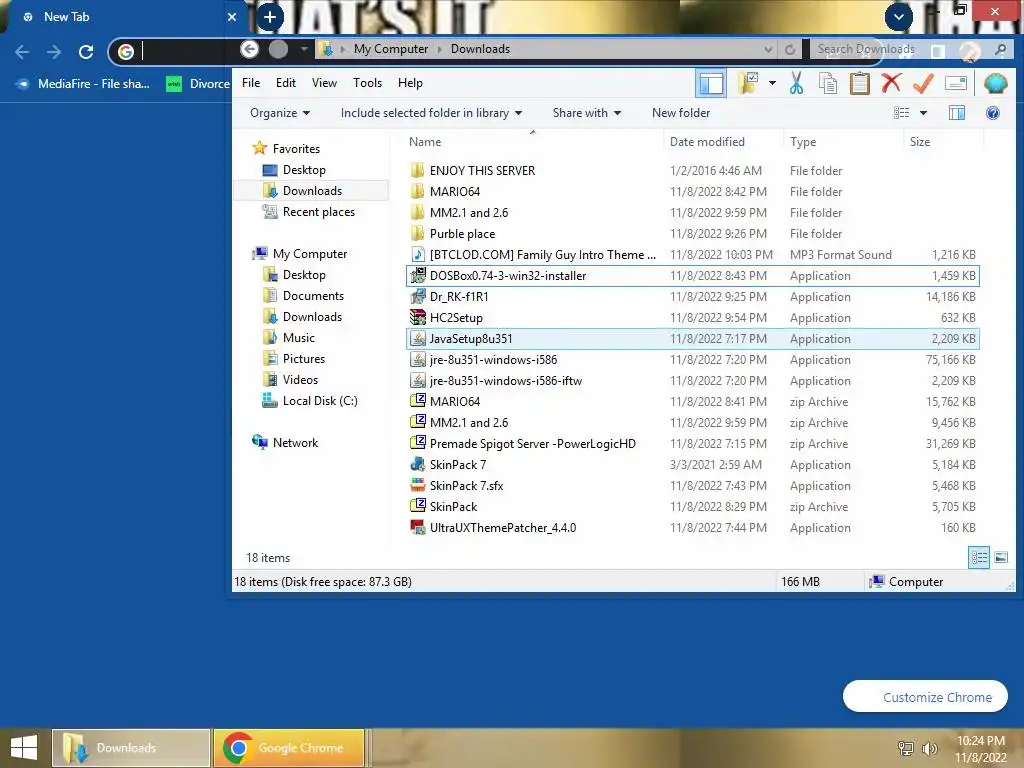
Task: Open the Organize dropdown
Action: click(x=280, y=113)
